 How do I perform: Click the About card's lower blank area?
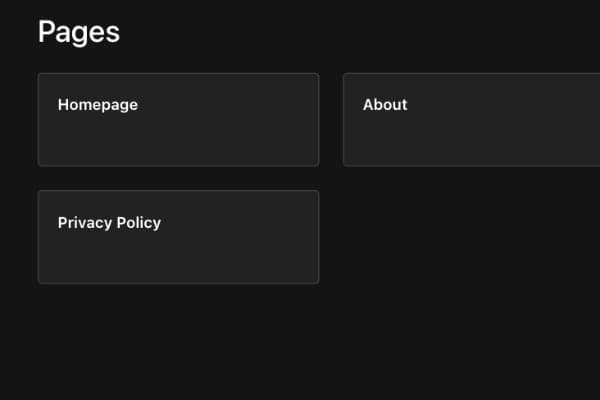[x=470, y=150]
